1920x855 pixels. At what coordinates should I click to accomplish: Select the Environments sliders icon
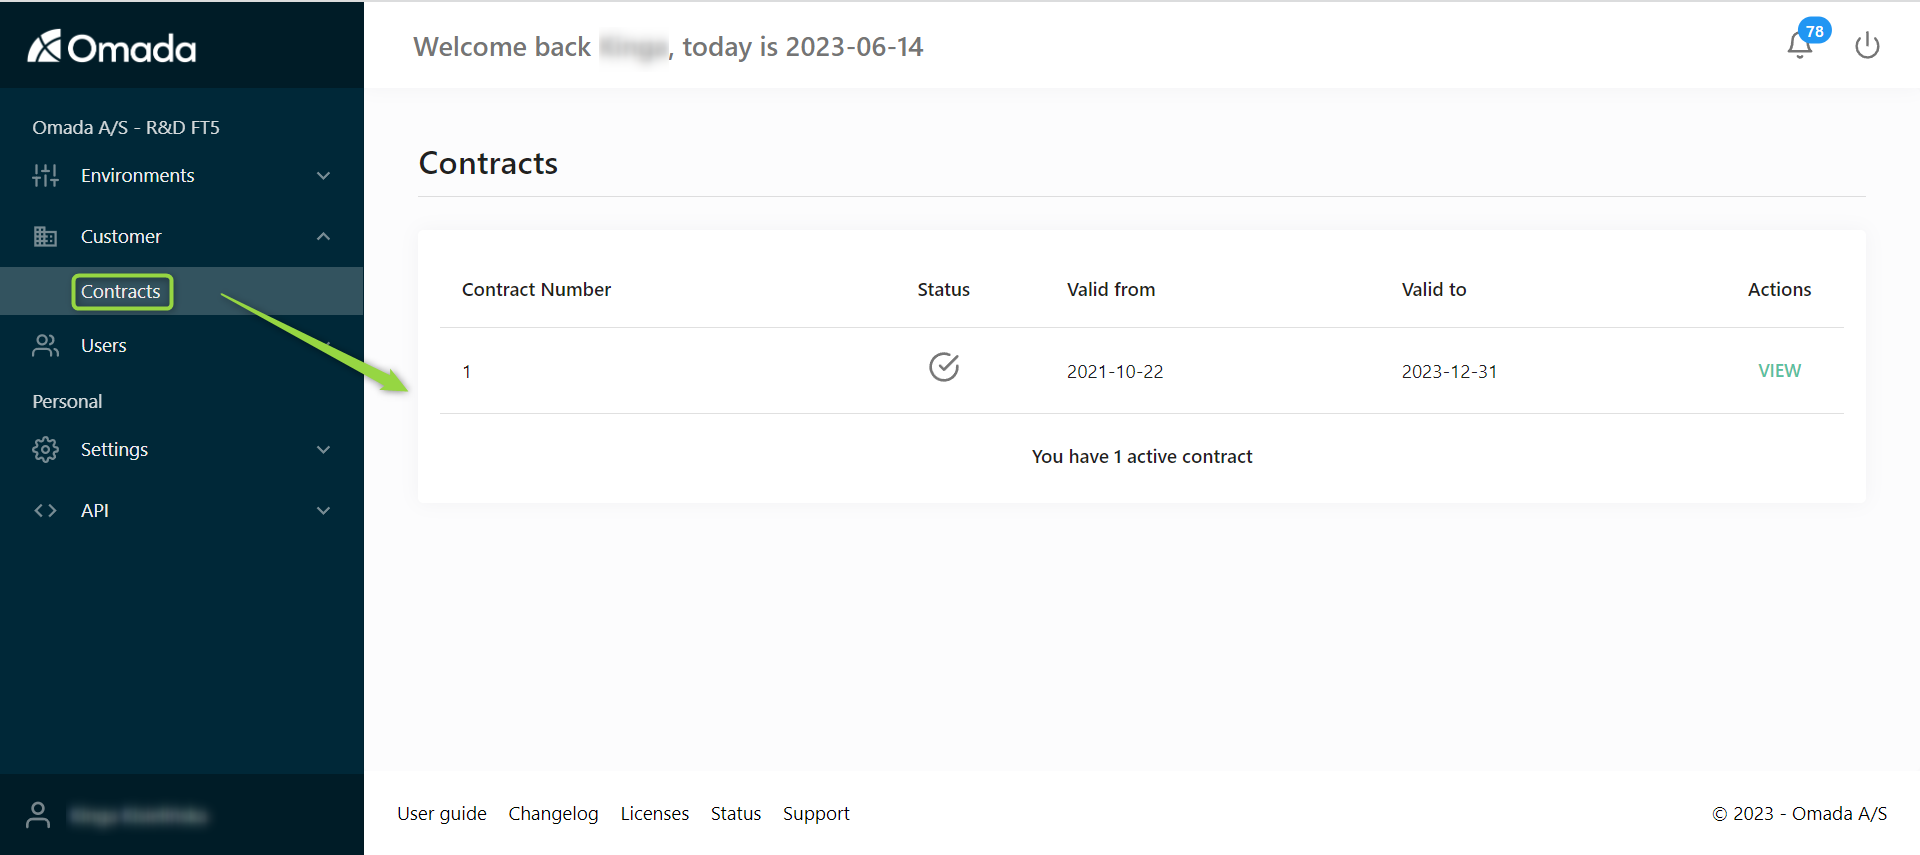click(45, 176)
